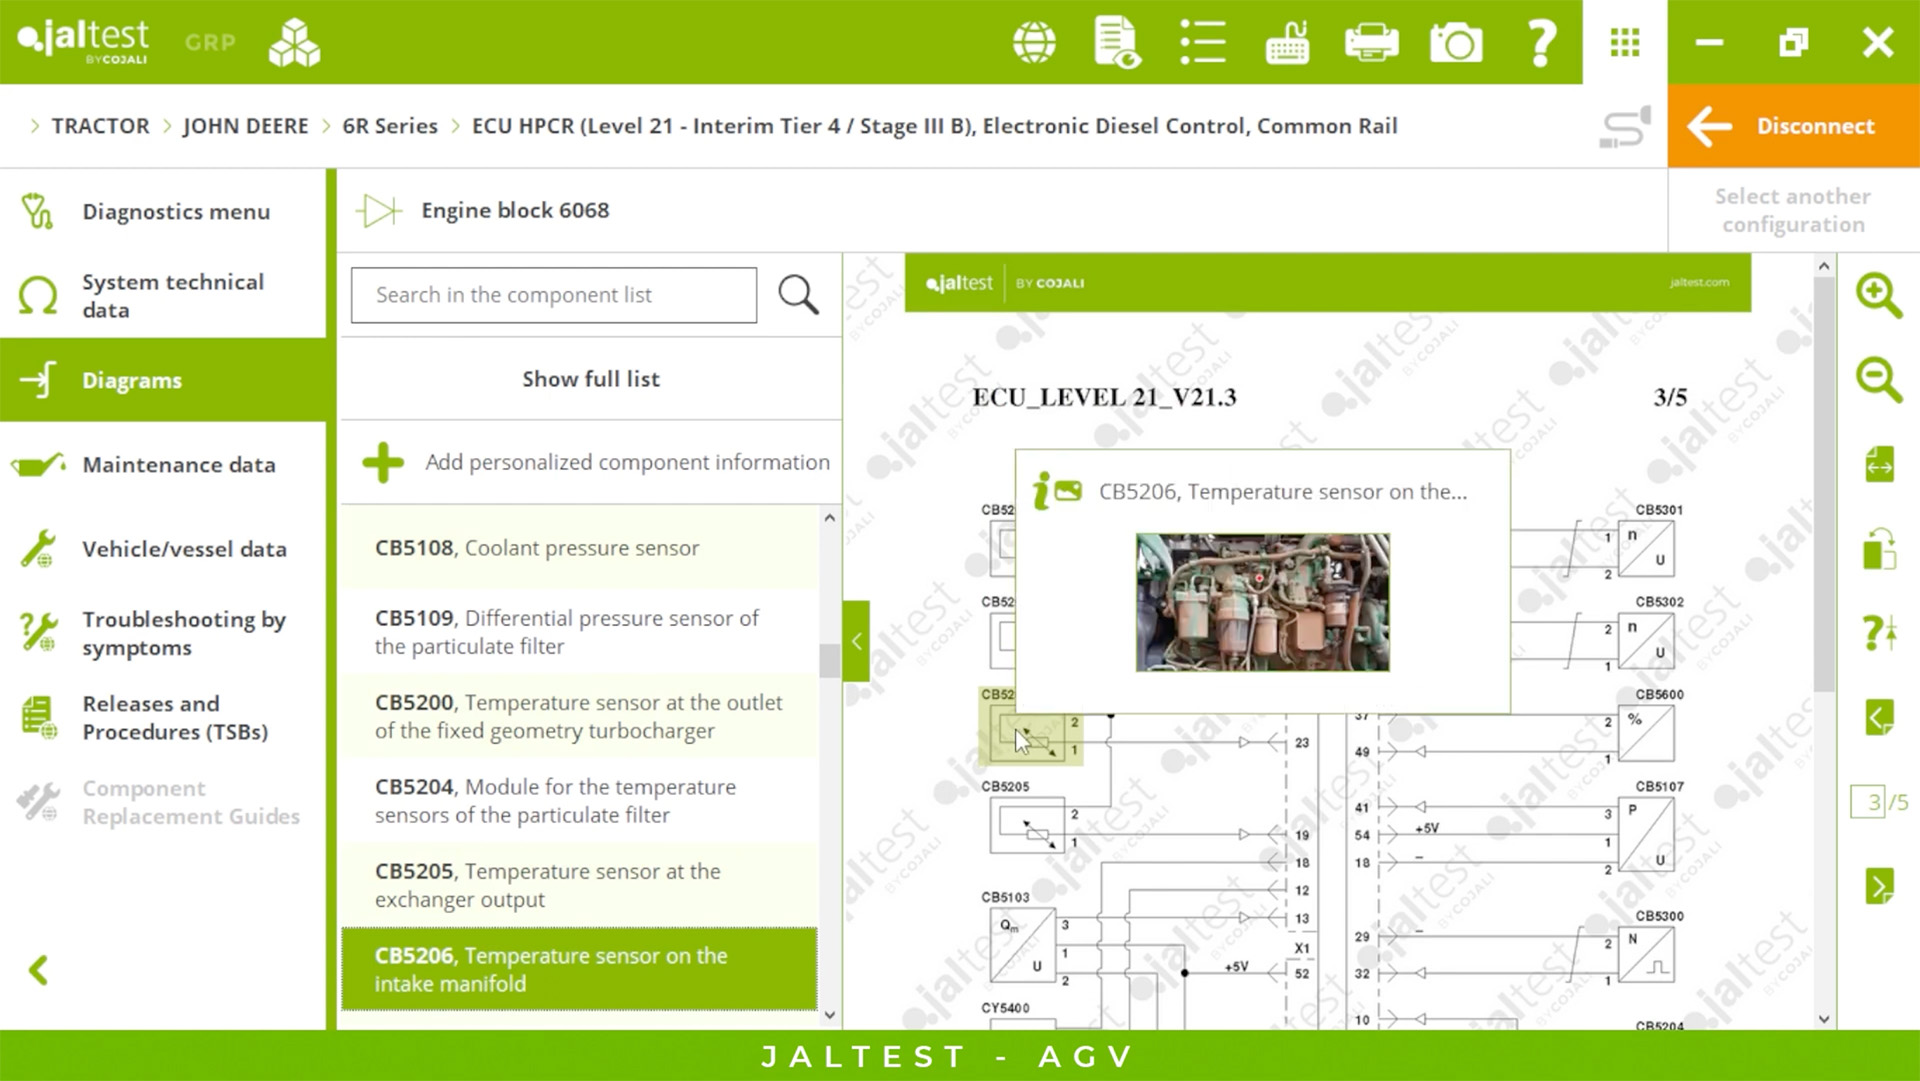Collapse the component list side panel
Viewport: 1920px width, 1081px height.
pos(856,641)
